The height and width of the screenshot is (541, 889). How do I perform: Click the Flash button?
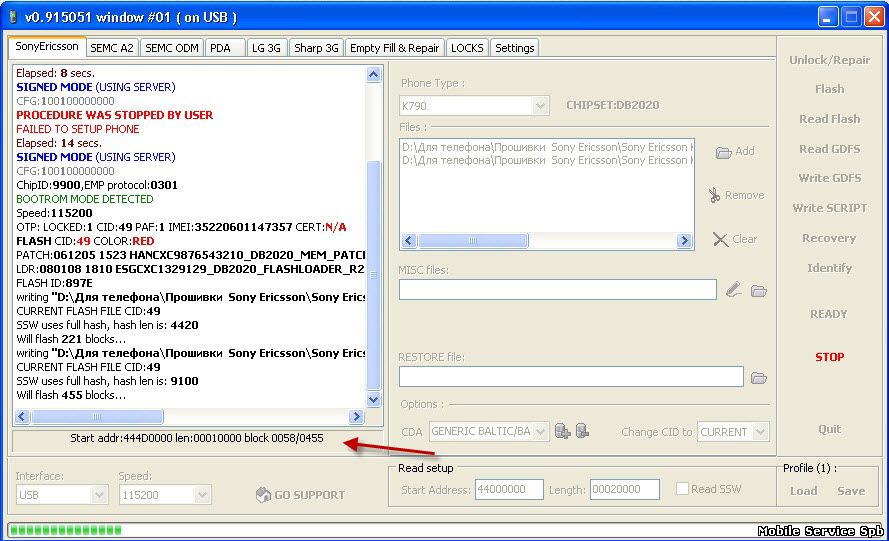tap(829, 89)
